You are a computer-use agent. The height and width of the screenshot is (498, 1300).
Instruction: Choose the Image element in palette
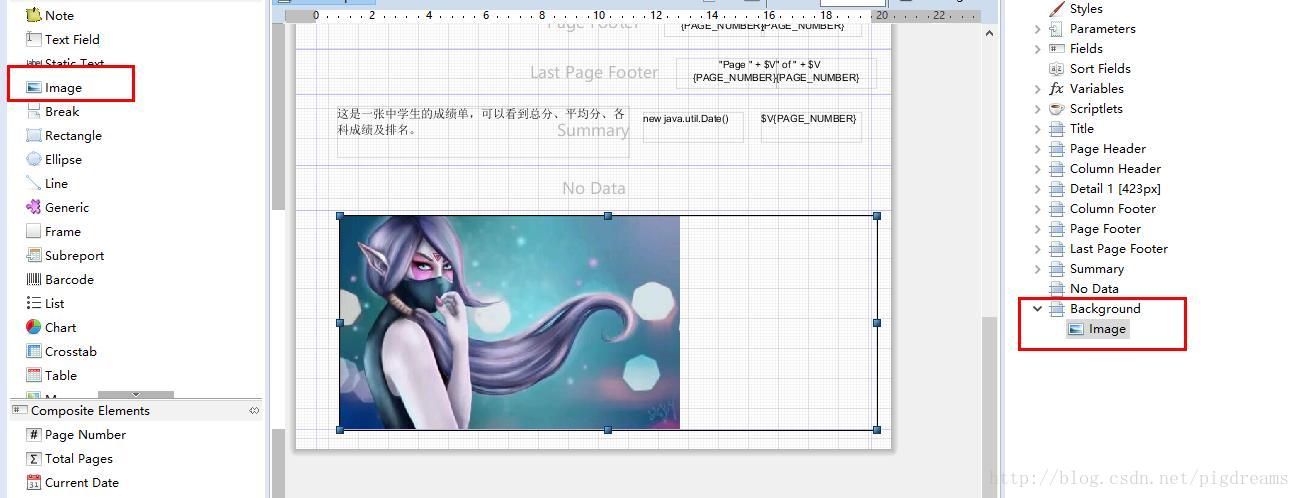54,87
